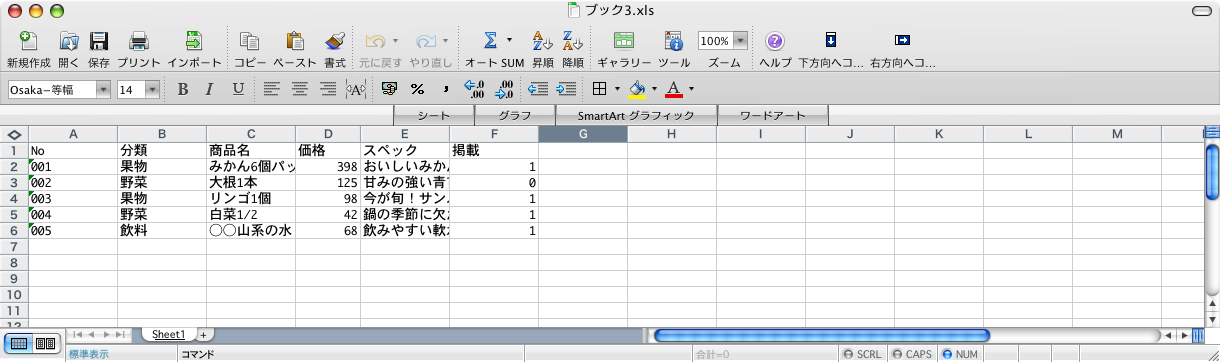Copy selection with the コピー icon
The image size is (1220, 362).
[x=250, y=42]
